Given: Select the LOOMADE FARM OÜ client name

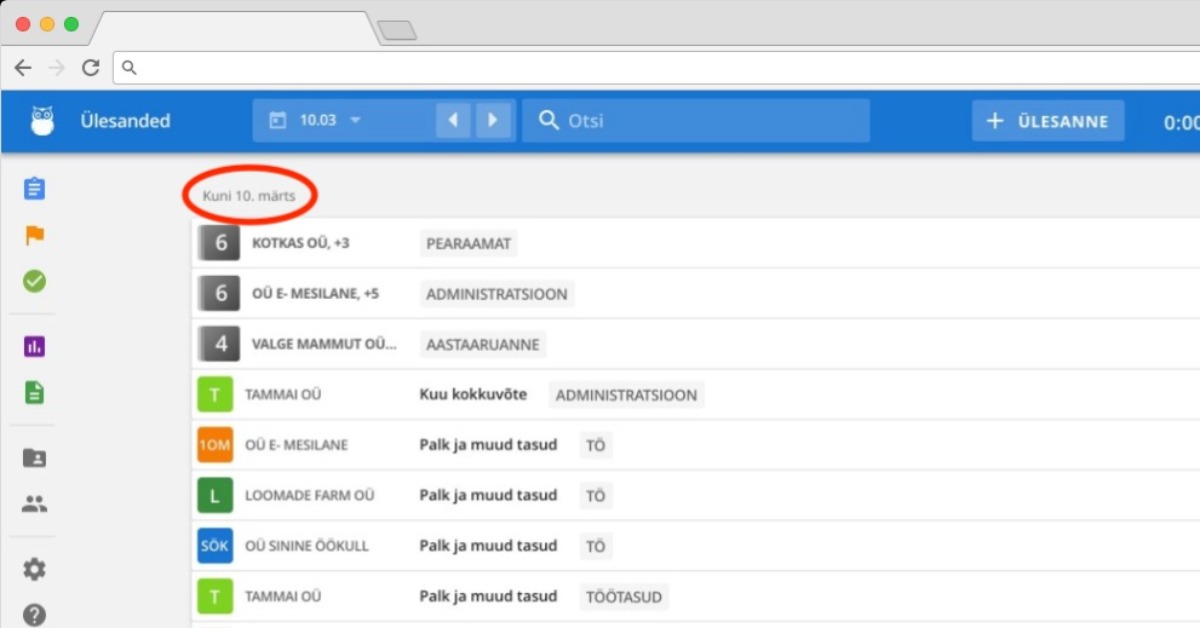Looking at the screenshot, I should point(310,496).
